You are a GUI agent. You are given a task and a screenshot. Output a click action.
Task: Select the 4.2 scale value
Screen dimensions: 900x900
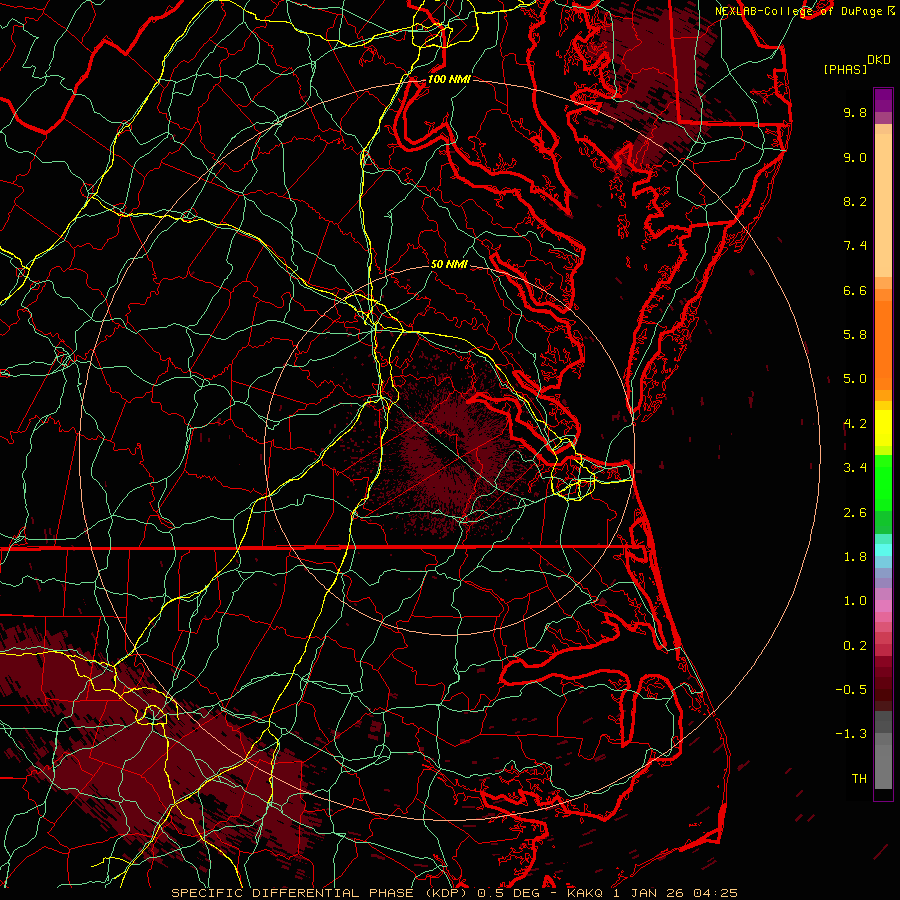[855, 424]
